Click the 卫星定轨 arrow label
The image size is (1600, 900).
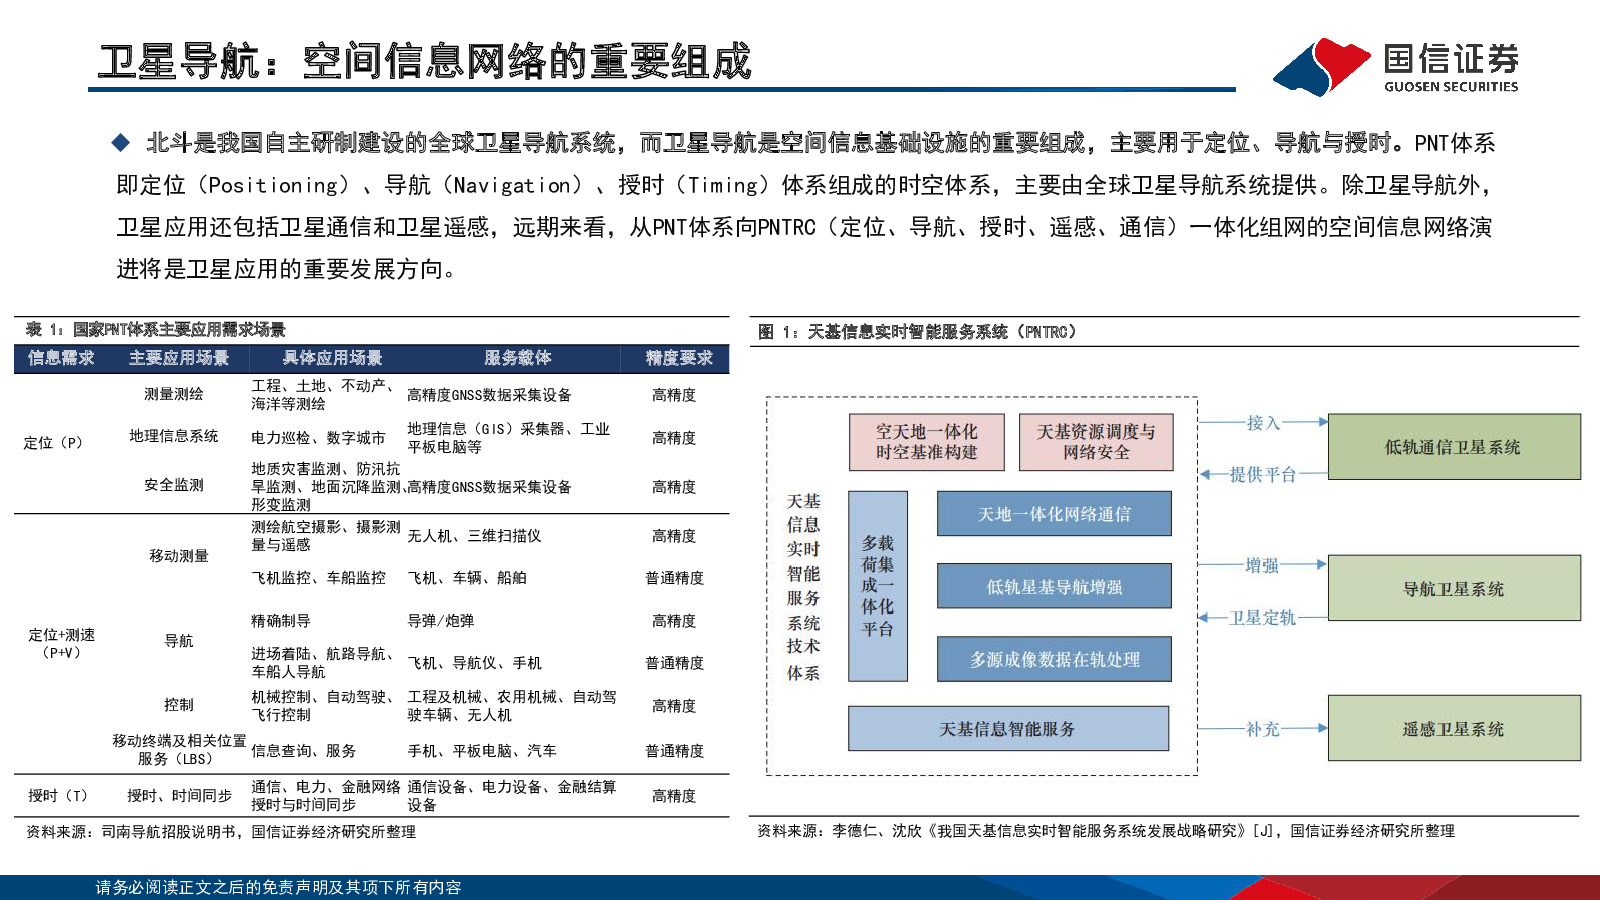[1262, 618]
